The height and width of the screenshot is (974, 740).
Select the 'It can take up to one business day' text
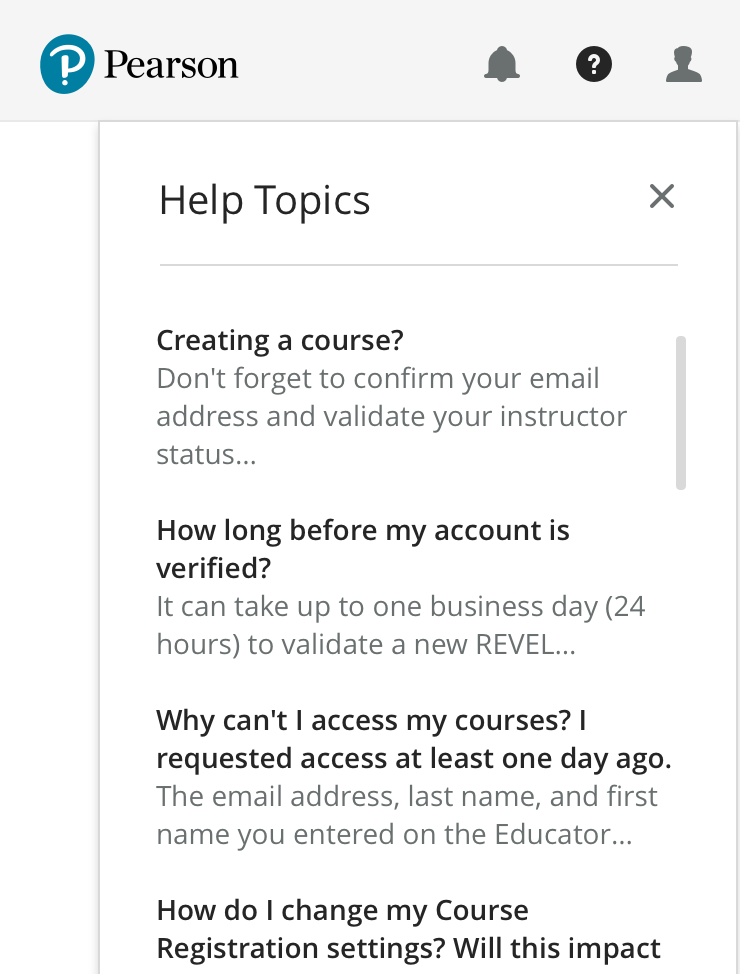tap(400, 607)
